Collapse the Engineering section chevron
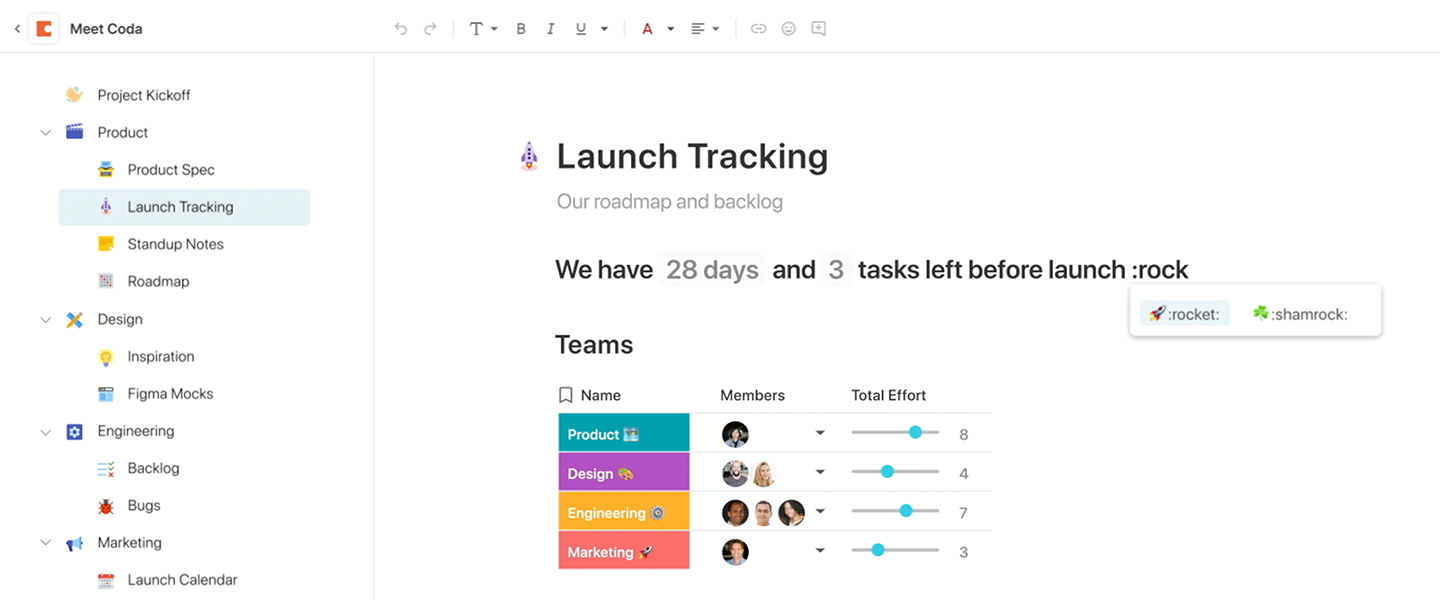 [x=45, y=431]
